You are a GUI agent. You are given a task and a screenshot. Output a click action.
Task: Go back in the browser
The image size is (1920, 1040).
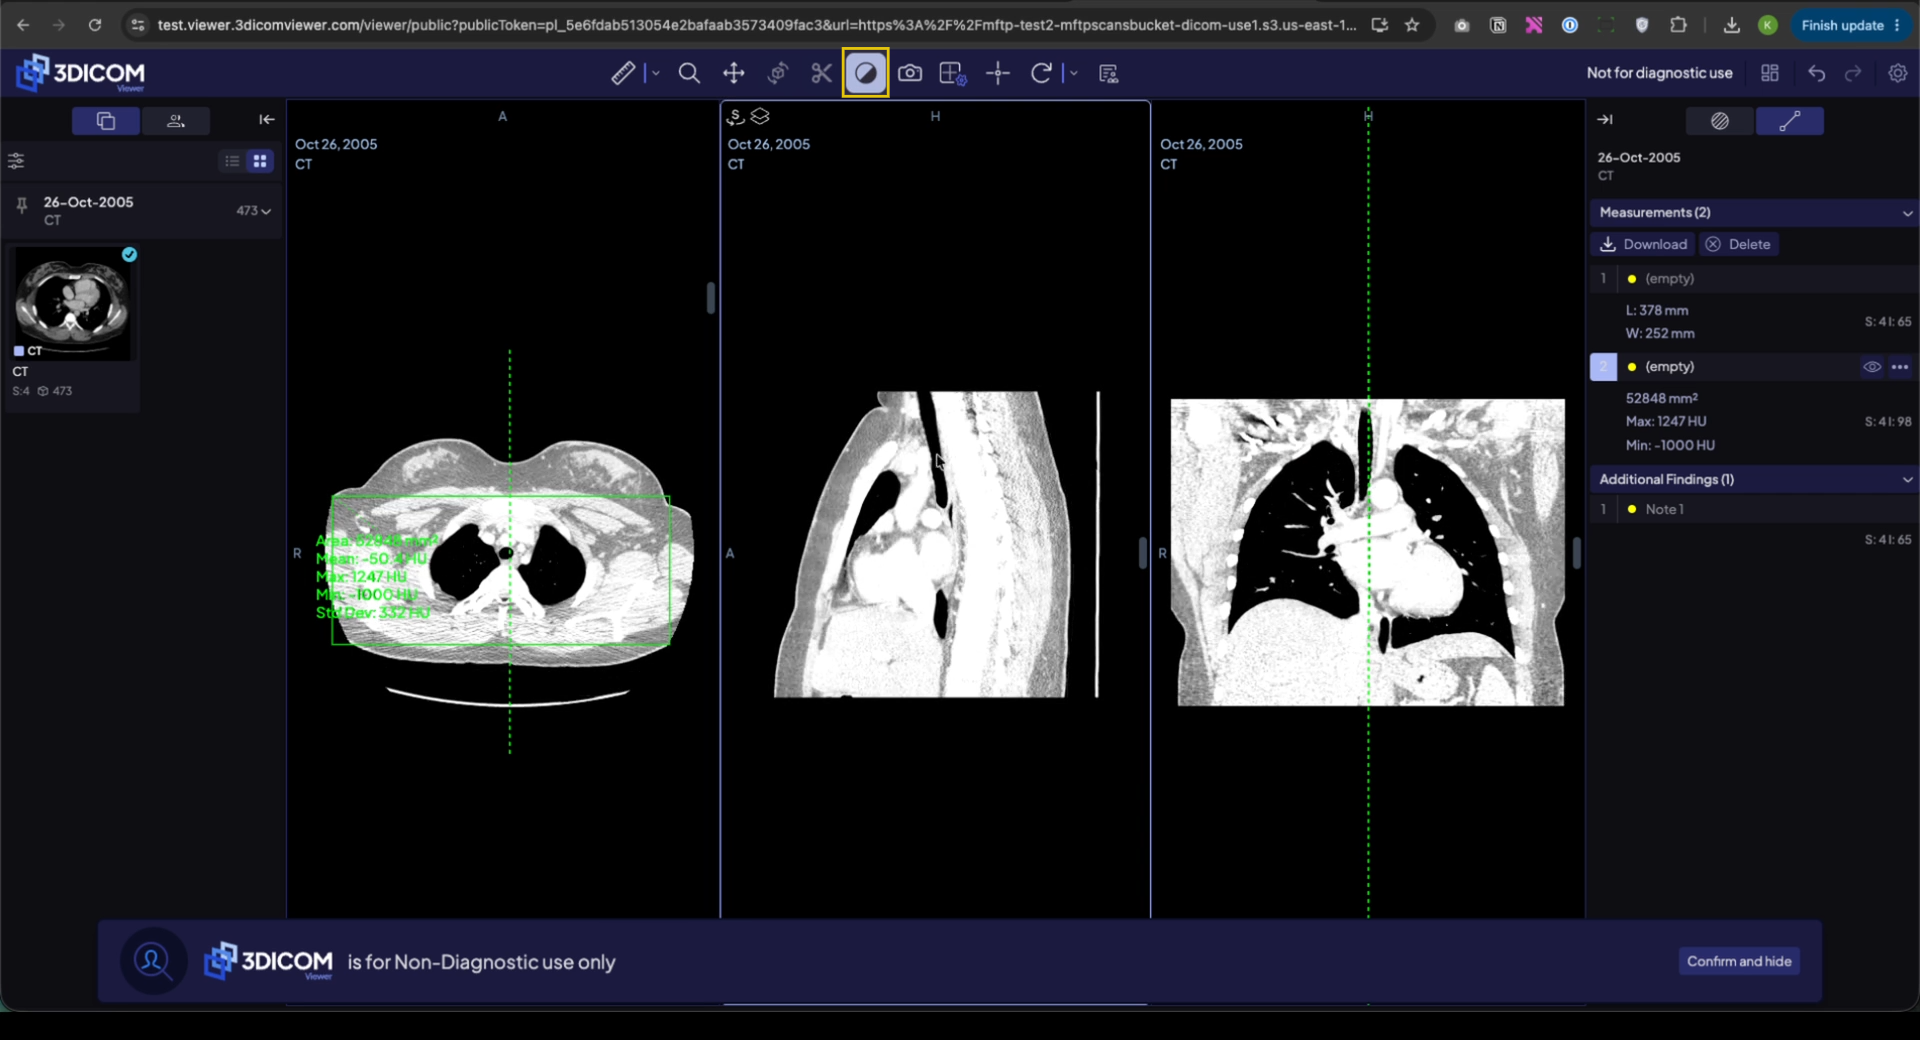(x=23, y=25)
